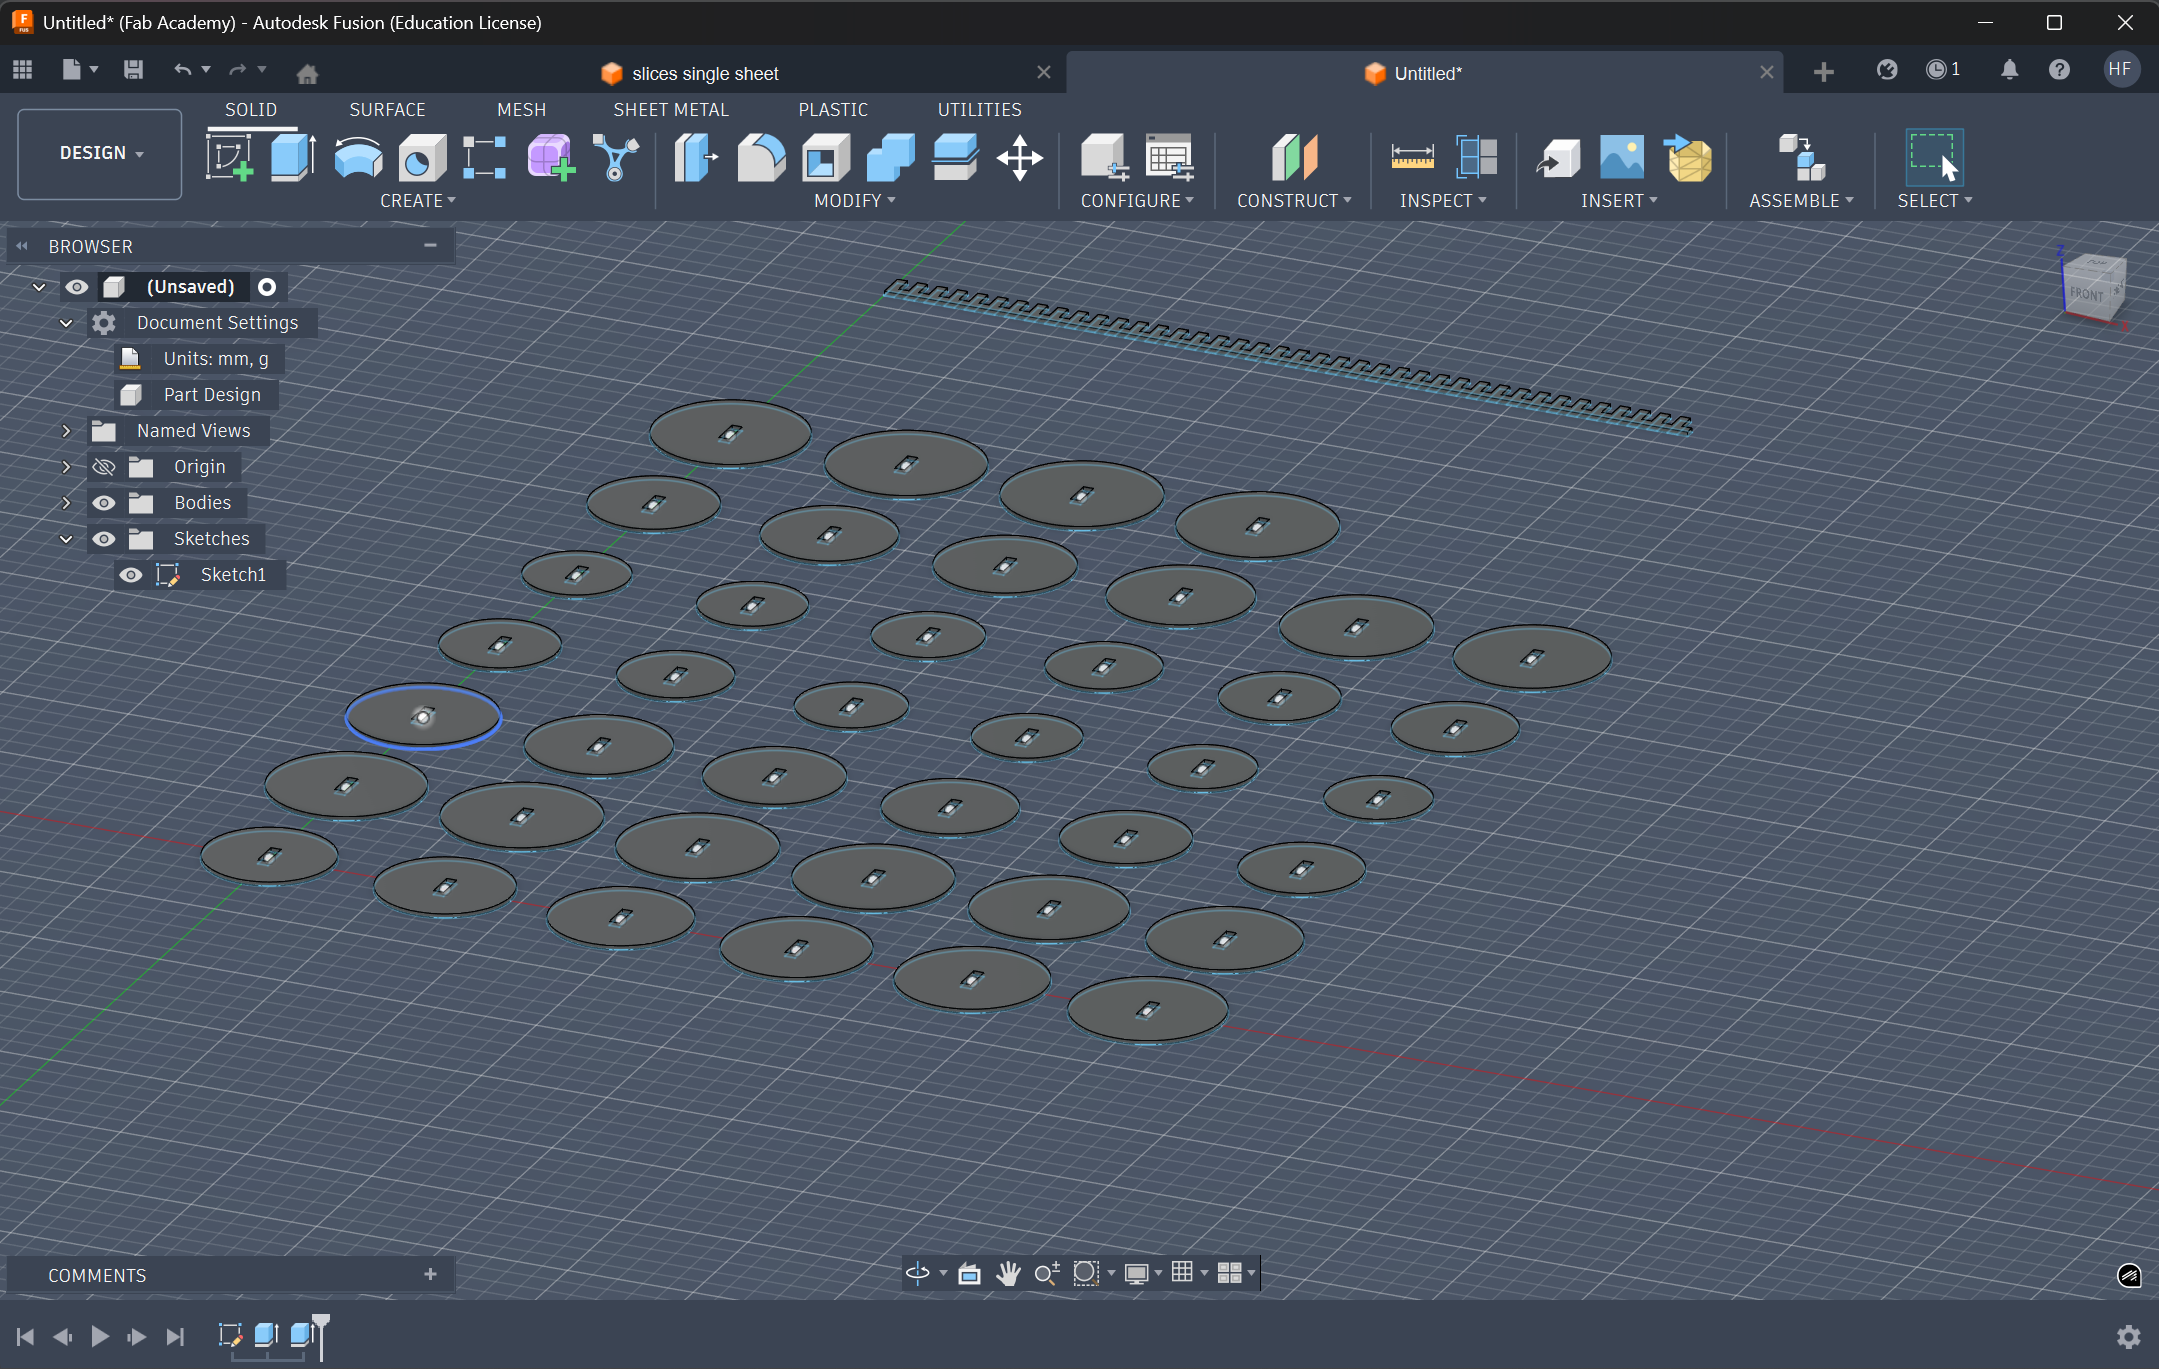Expand the Bodies folder
Image resolution: width=2159 pixels, height=1369 pixels.
(x=66, y=503)
